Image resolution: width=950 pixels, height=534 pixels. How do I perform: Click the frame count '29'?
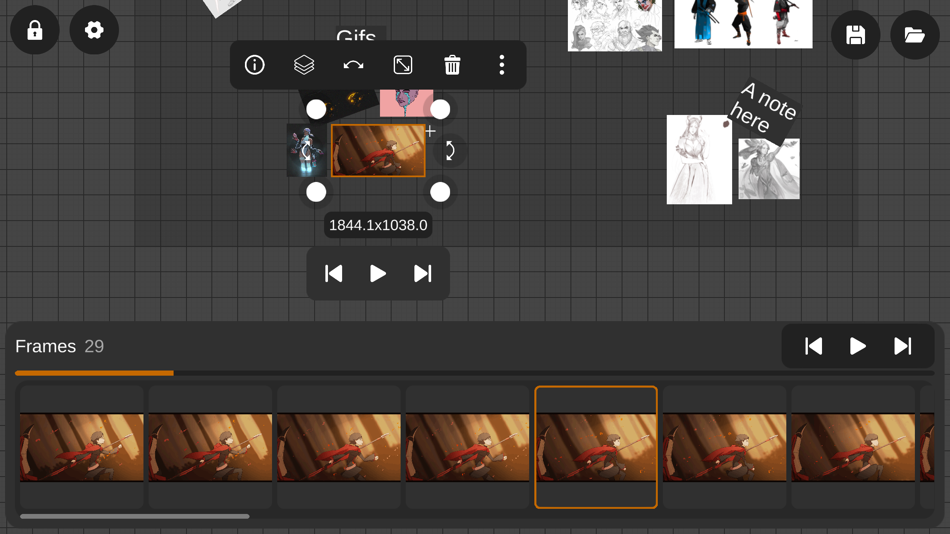[94, 346]
